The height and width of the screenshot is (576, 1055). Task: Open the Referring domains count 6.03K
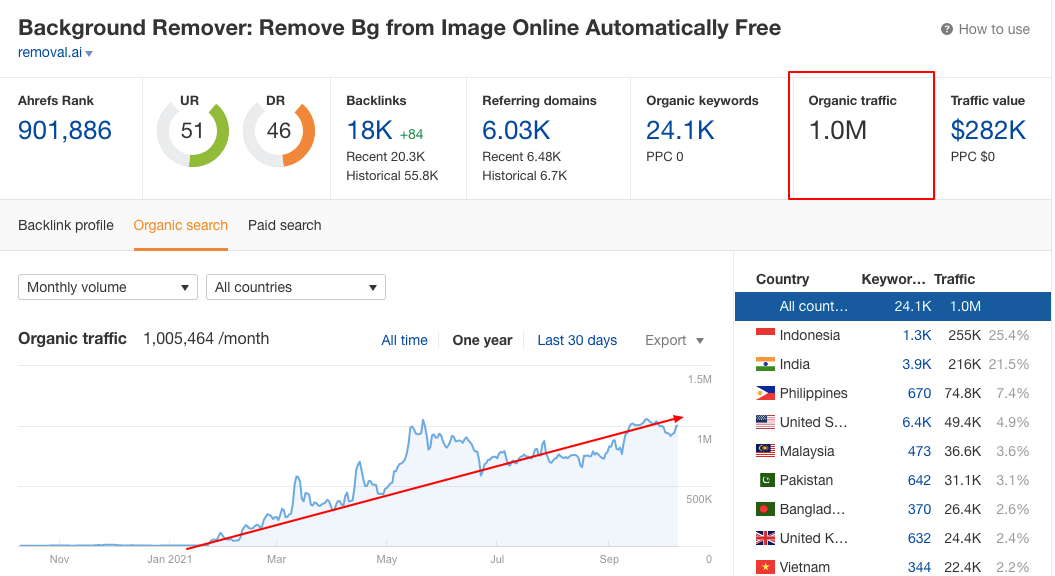(x=516, y=131)
